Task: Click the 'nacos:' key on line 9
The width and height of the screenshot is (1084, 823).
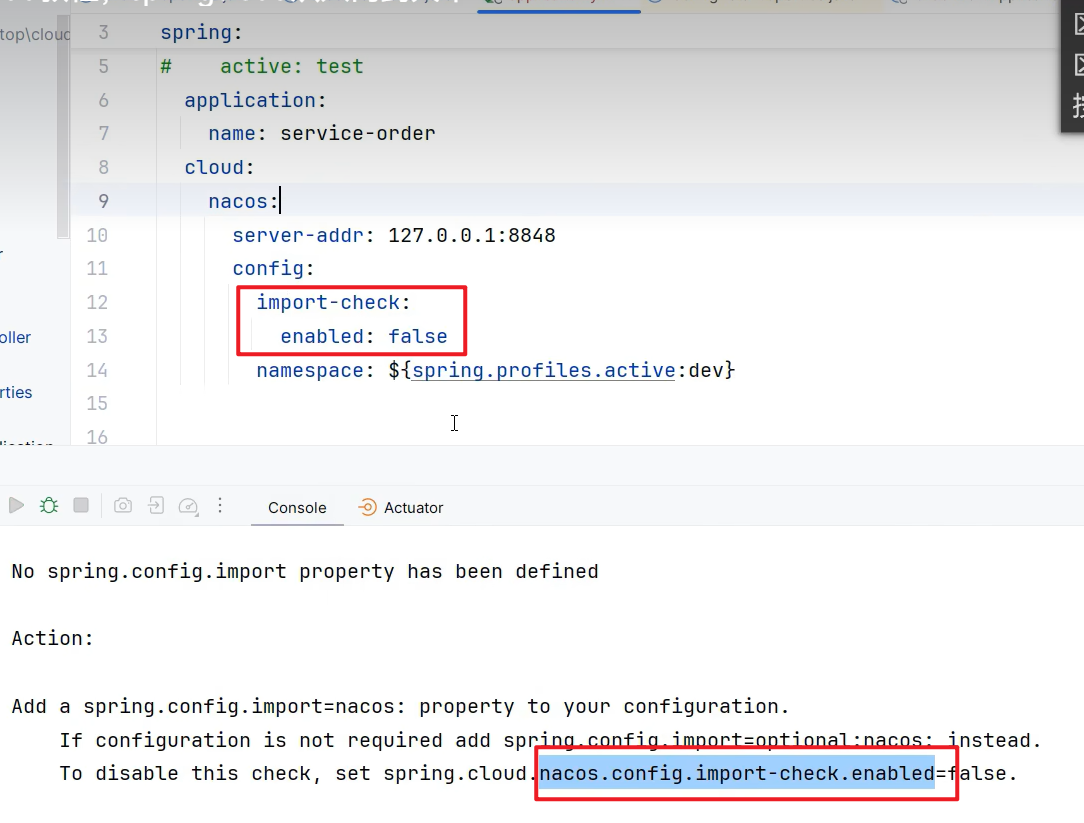Action: tap(243, 201)
